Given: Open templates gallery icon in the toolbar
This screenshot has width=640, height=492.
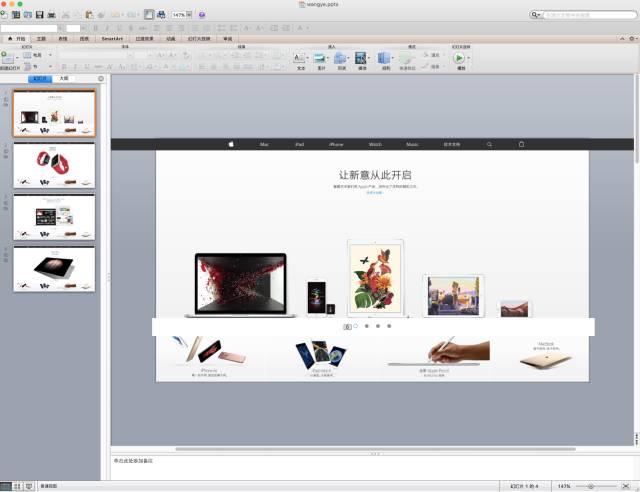Looking at the screenshot, I should click(16, 15).
